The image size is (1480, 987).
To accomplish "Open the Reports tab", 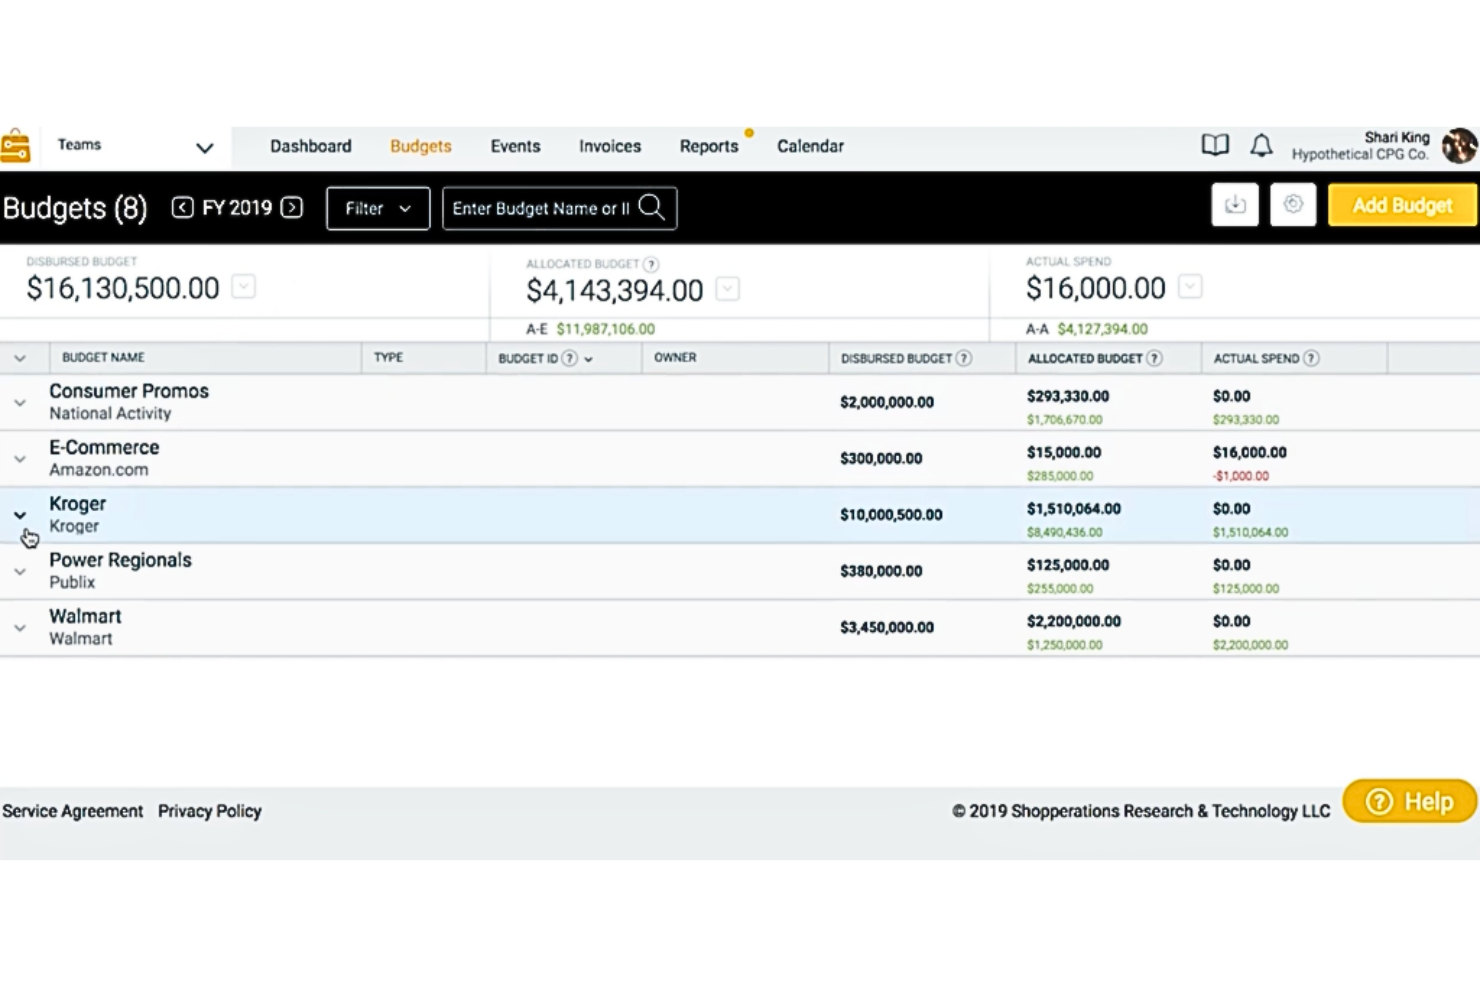I will coord(709,146).
